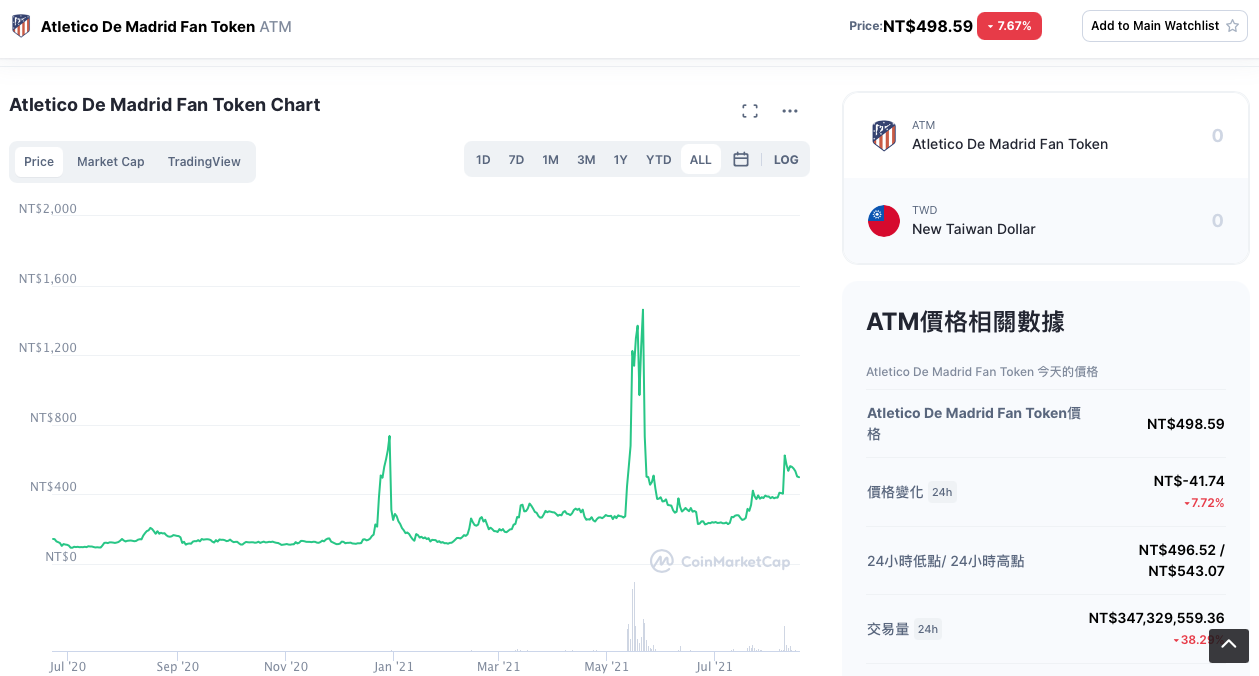The image size is (1259, 676).
Task: Select the 1D time range
Action: [483, 159]
